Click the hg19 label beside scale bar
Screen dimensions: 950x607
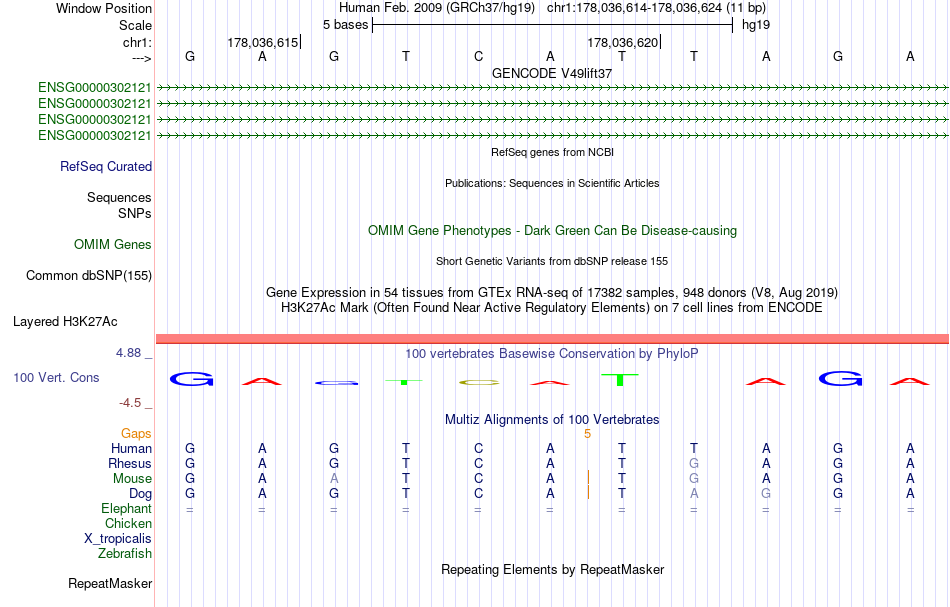(756, 25)
